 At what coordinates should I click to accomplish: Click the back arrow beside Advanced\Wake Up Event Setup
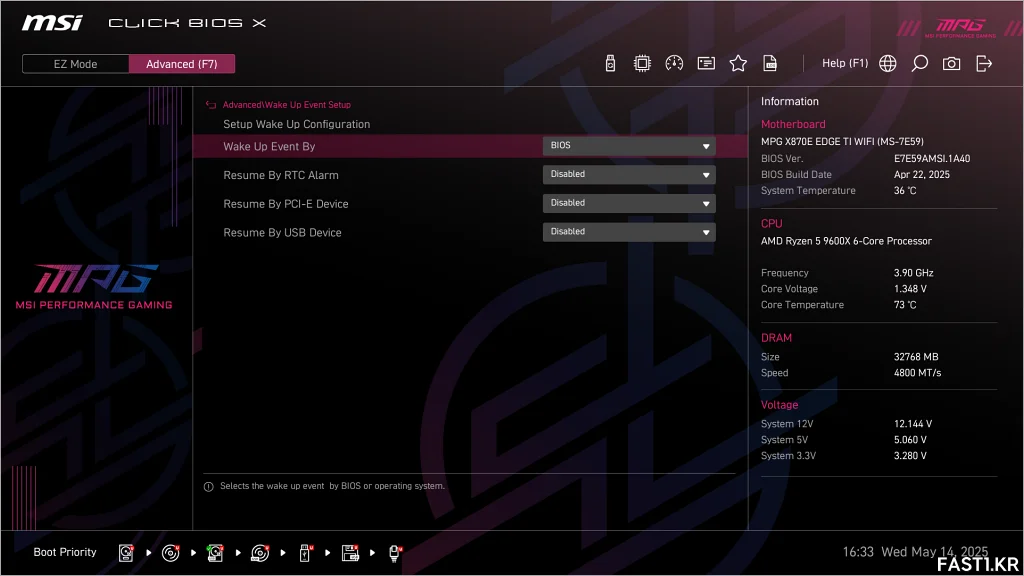(211, 104)
